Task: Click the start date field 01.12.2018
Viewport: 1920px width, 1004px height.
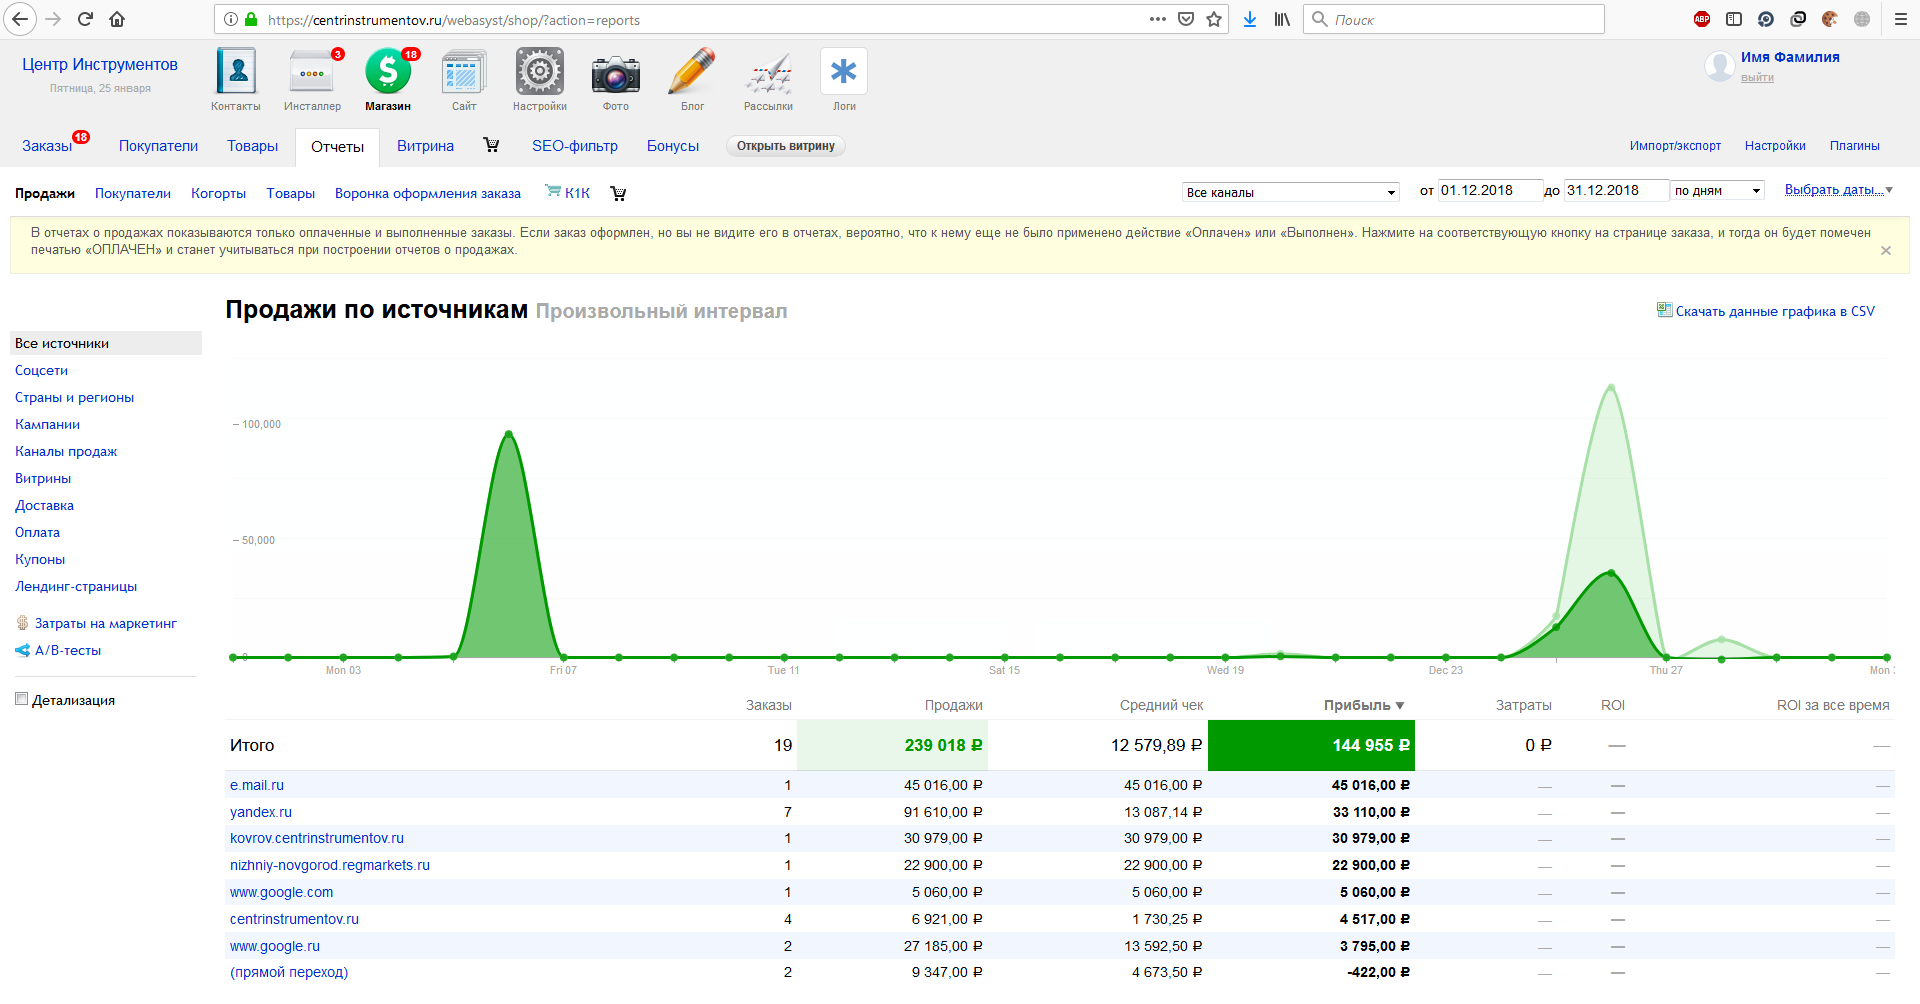Action: tap(1488, 191)
